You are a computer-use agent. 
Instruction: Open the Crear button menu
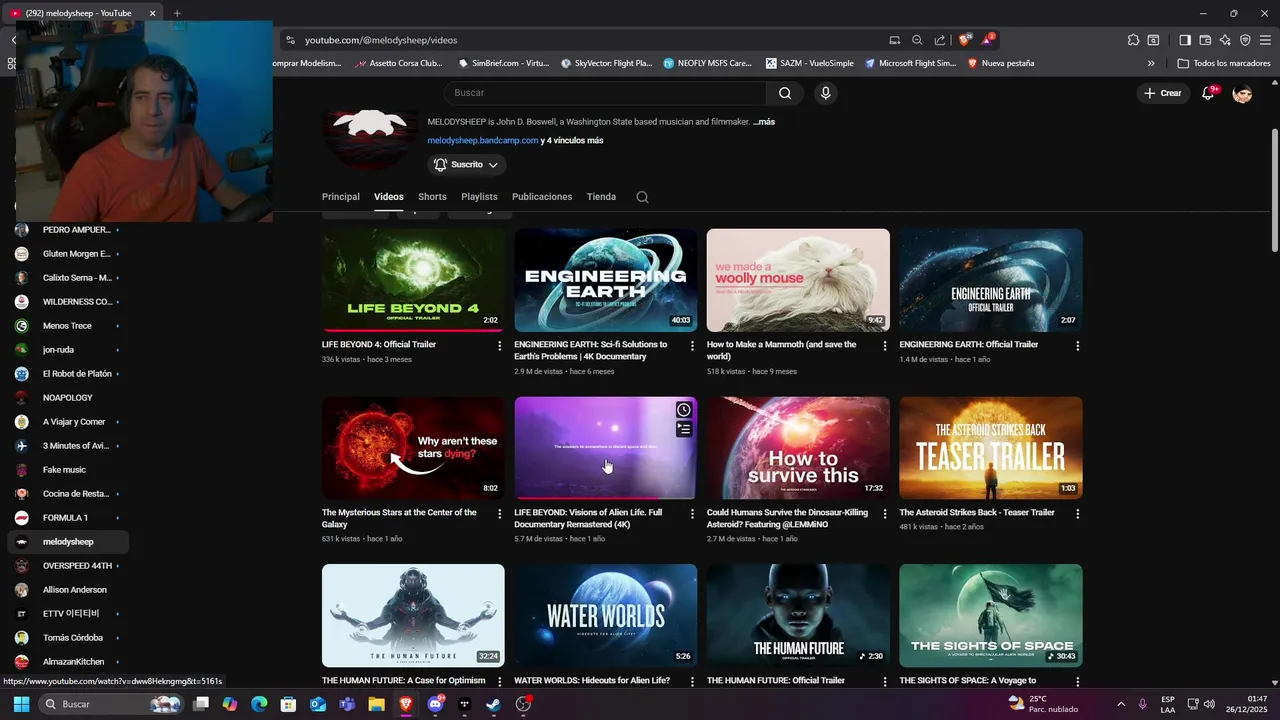1162,93
